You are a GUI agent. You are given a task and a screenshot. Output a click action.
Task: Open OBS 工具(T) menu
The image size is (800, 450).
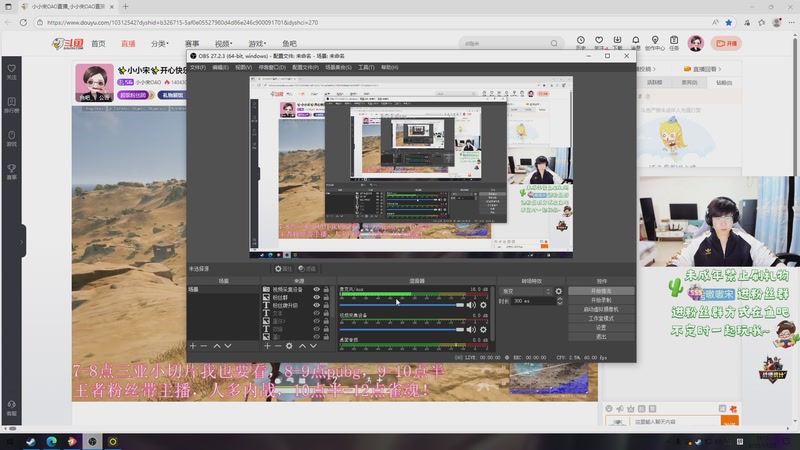(366, 67)
